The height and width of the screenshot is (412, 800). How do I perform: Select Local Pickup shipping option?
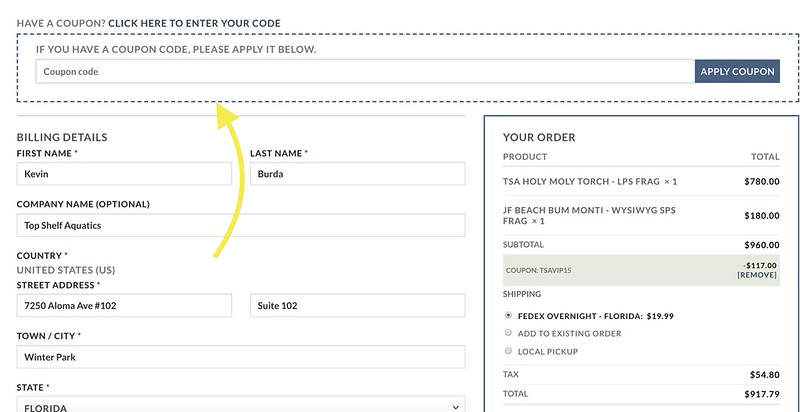508,351
